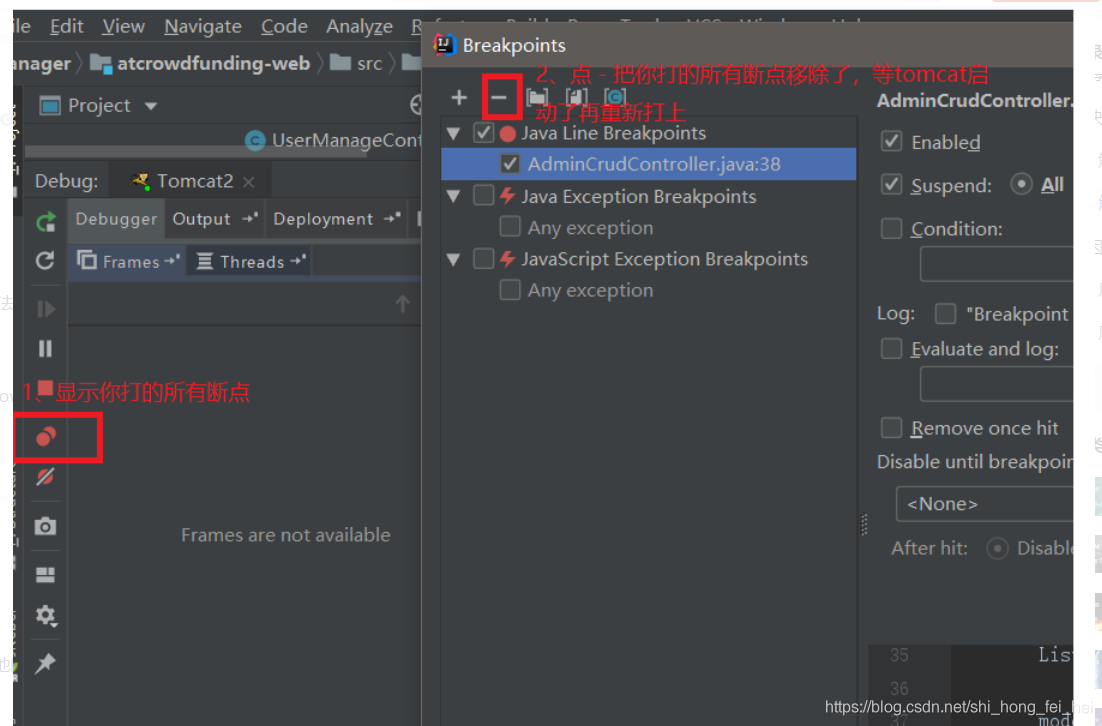Collapse Java Line Breakpoints tree node

pyautogui.click(x=453, y=134)
